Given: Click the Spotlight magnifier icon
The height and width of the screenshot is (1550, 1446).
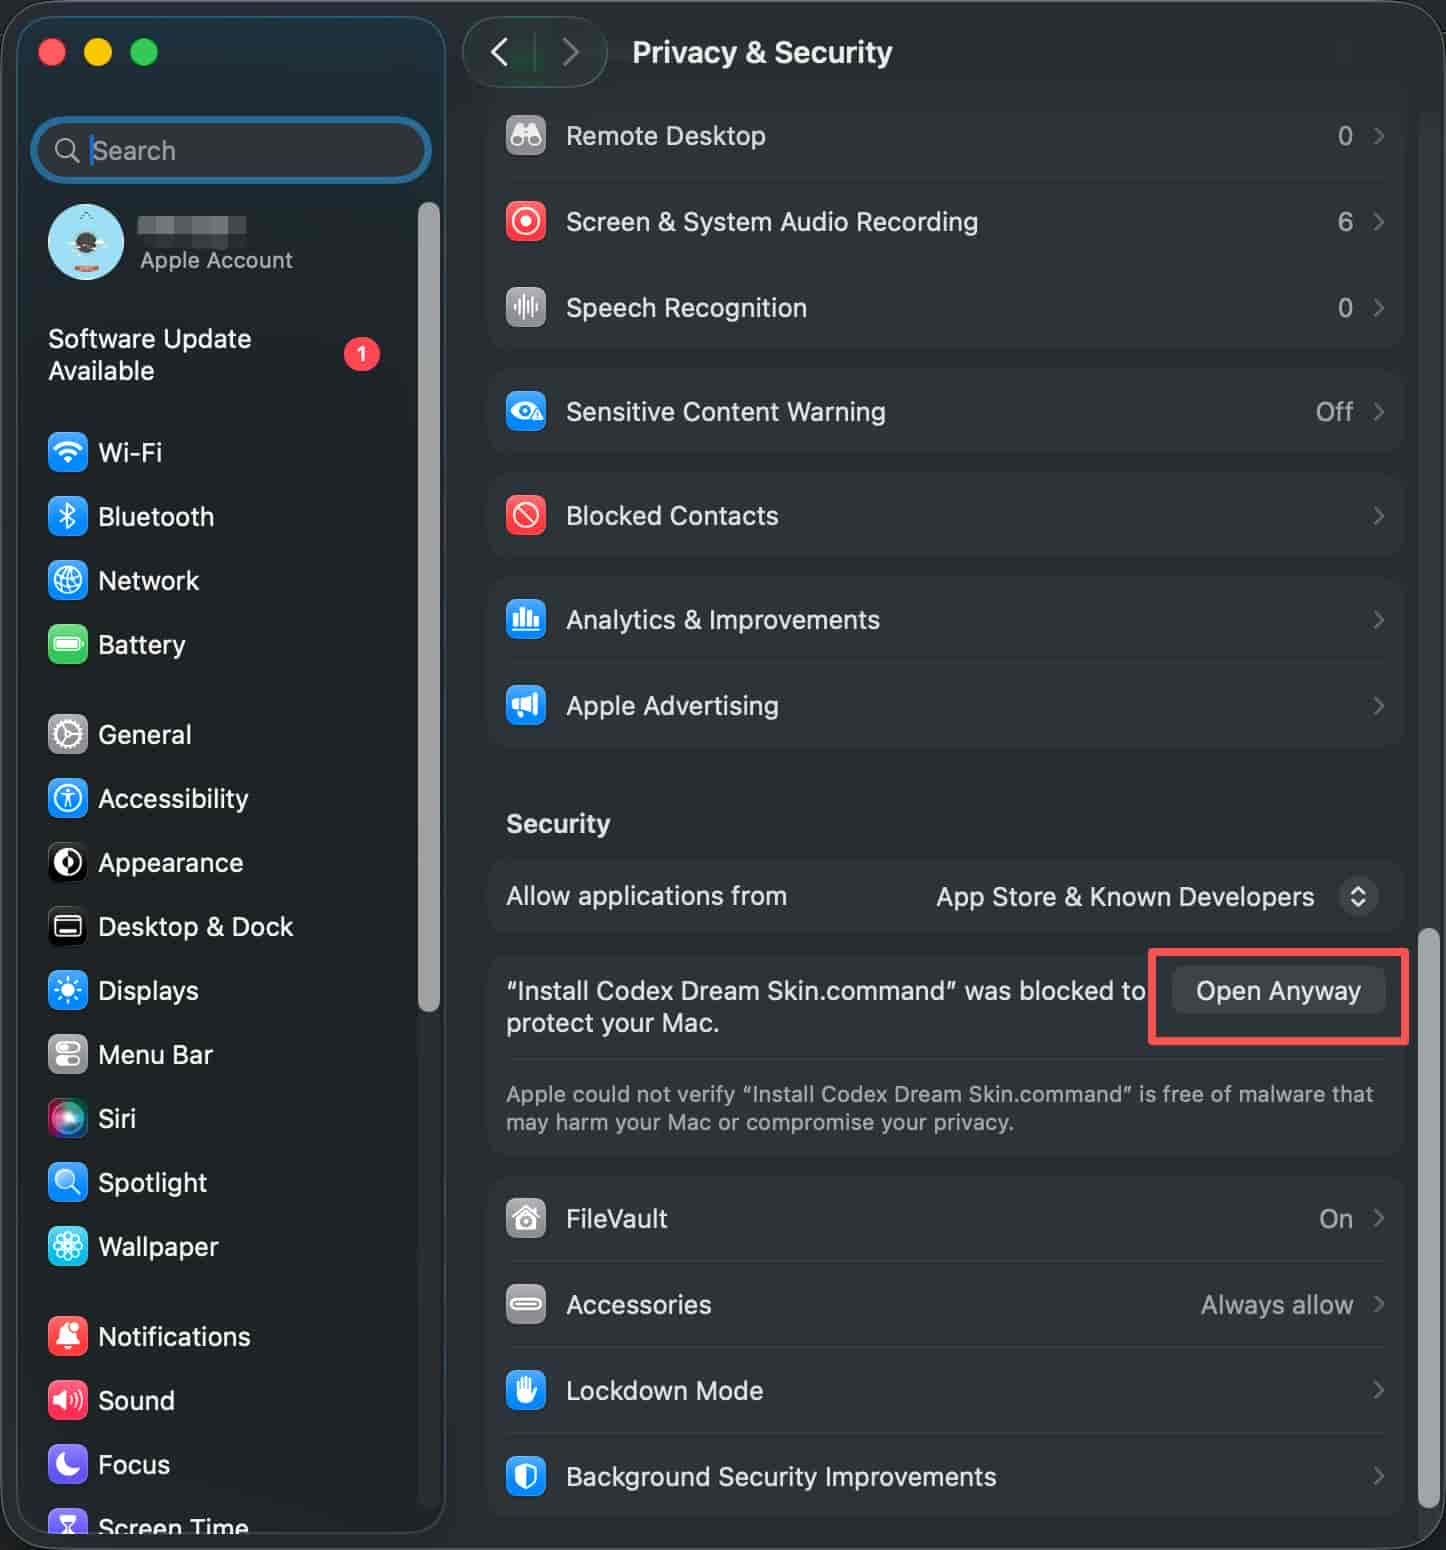Looking at the screenshot, I should point(68,1182).
